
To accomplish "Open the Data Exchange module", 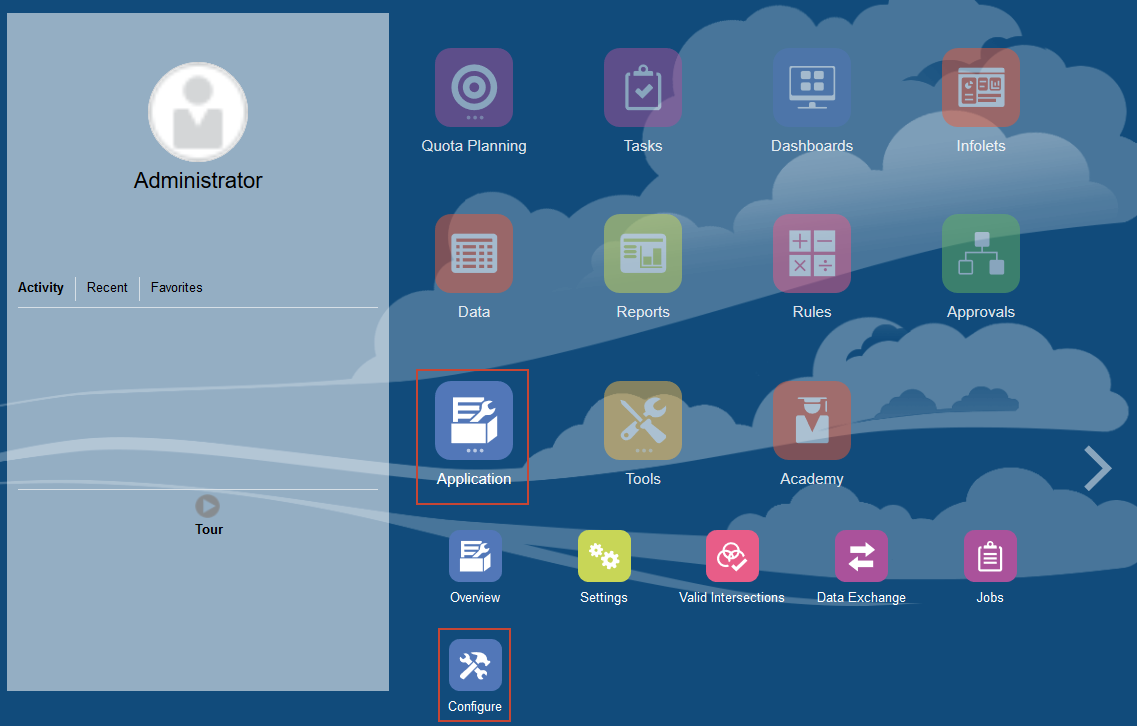I will (x=861, y=556).
